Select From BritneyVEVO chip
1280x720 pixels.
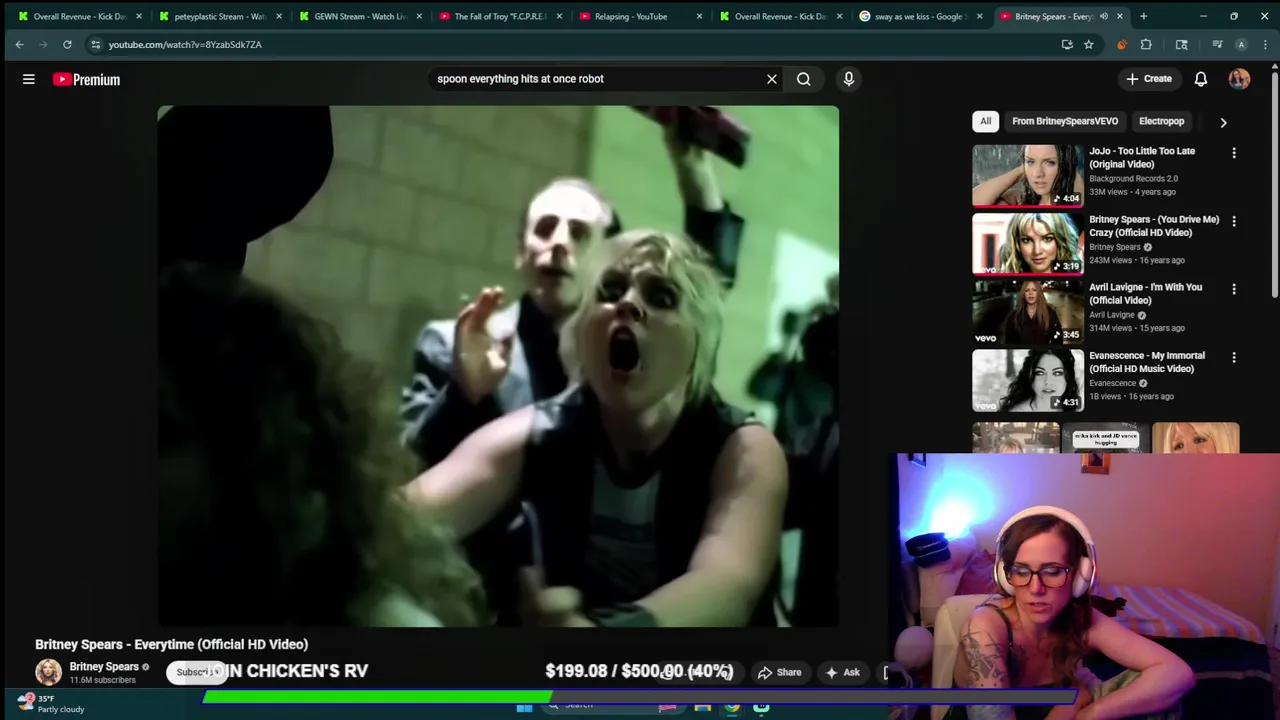[1065, 121]
